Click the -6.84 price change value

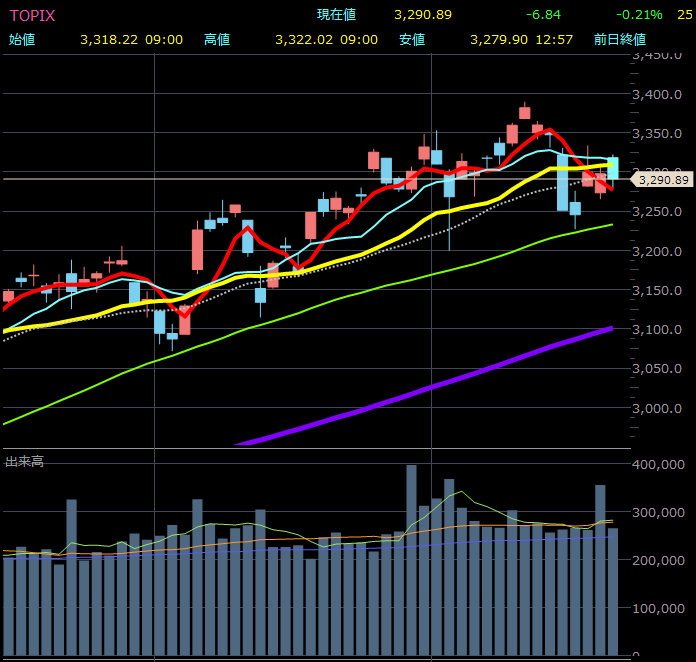click(x=547, y=15)
